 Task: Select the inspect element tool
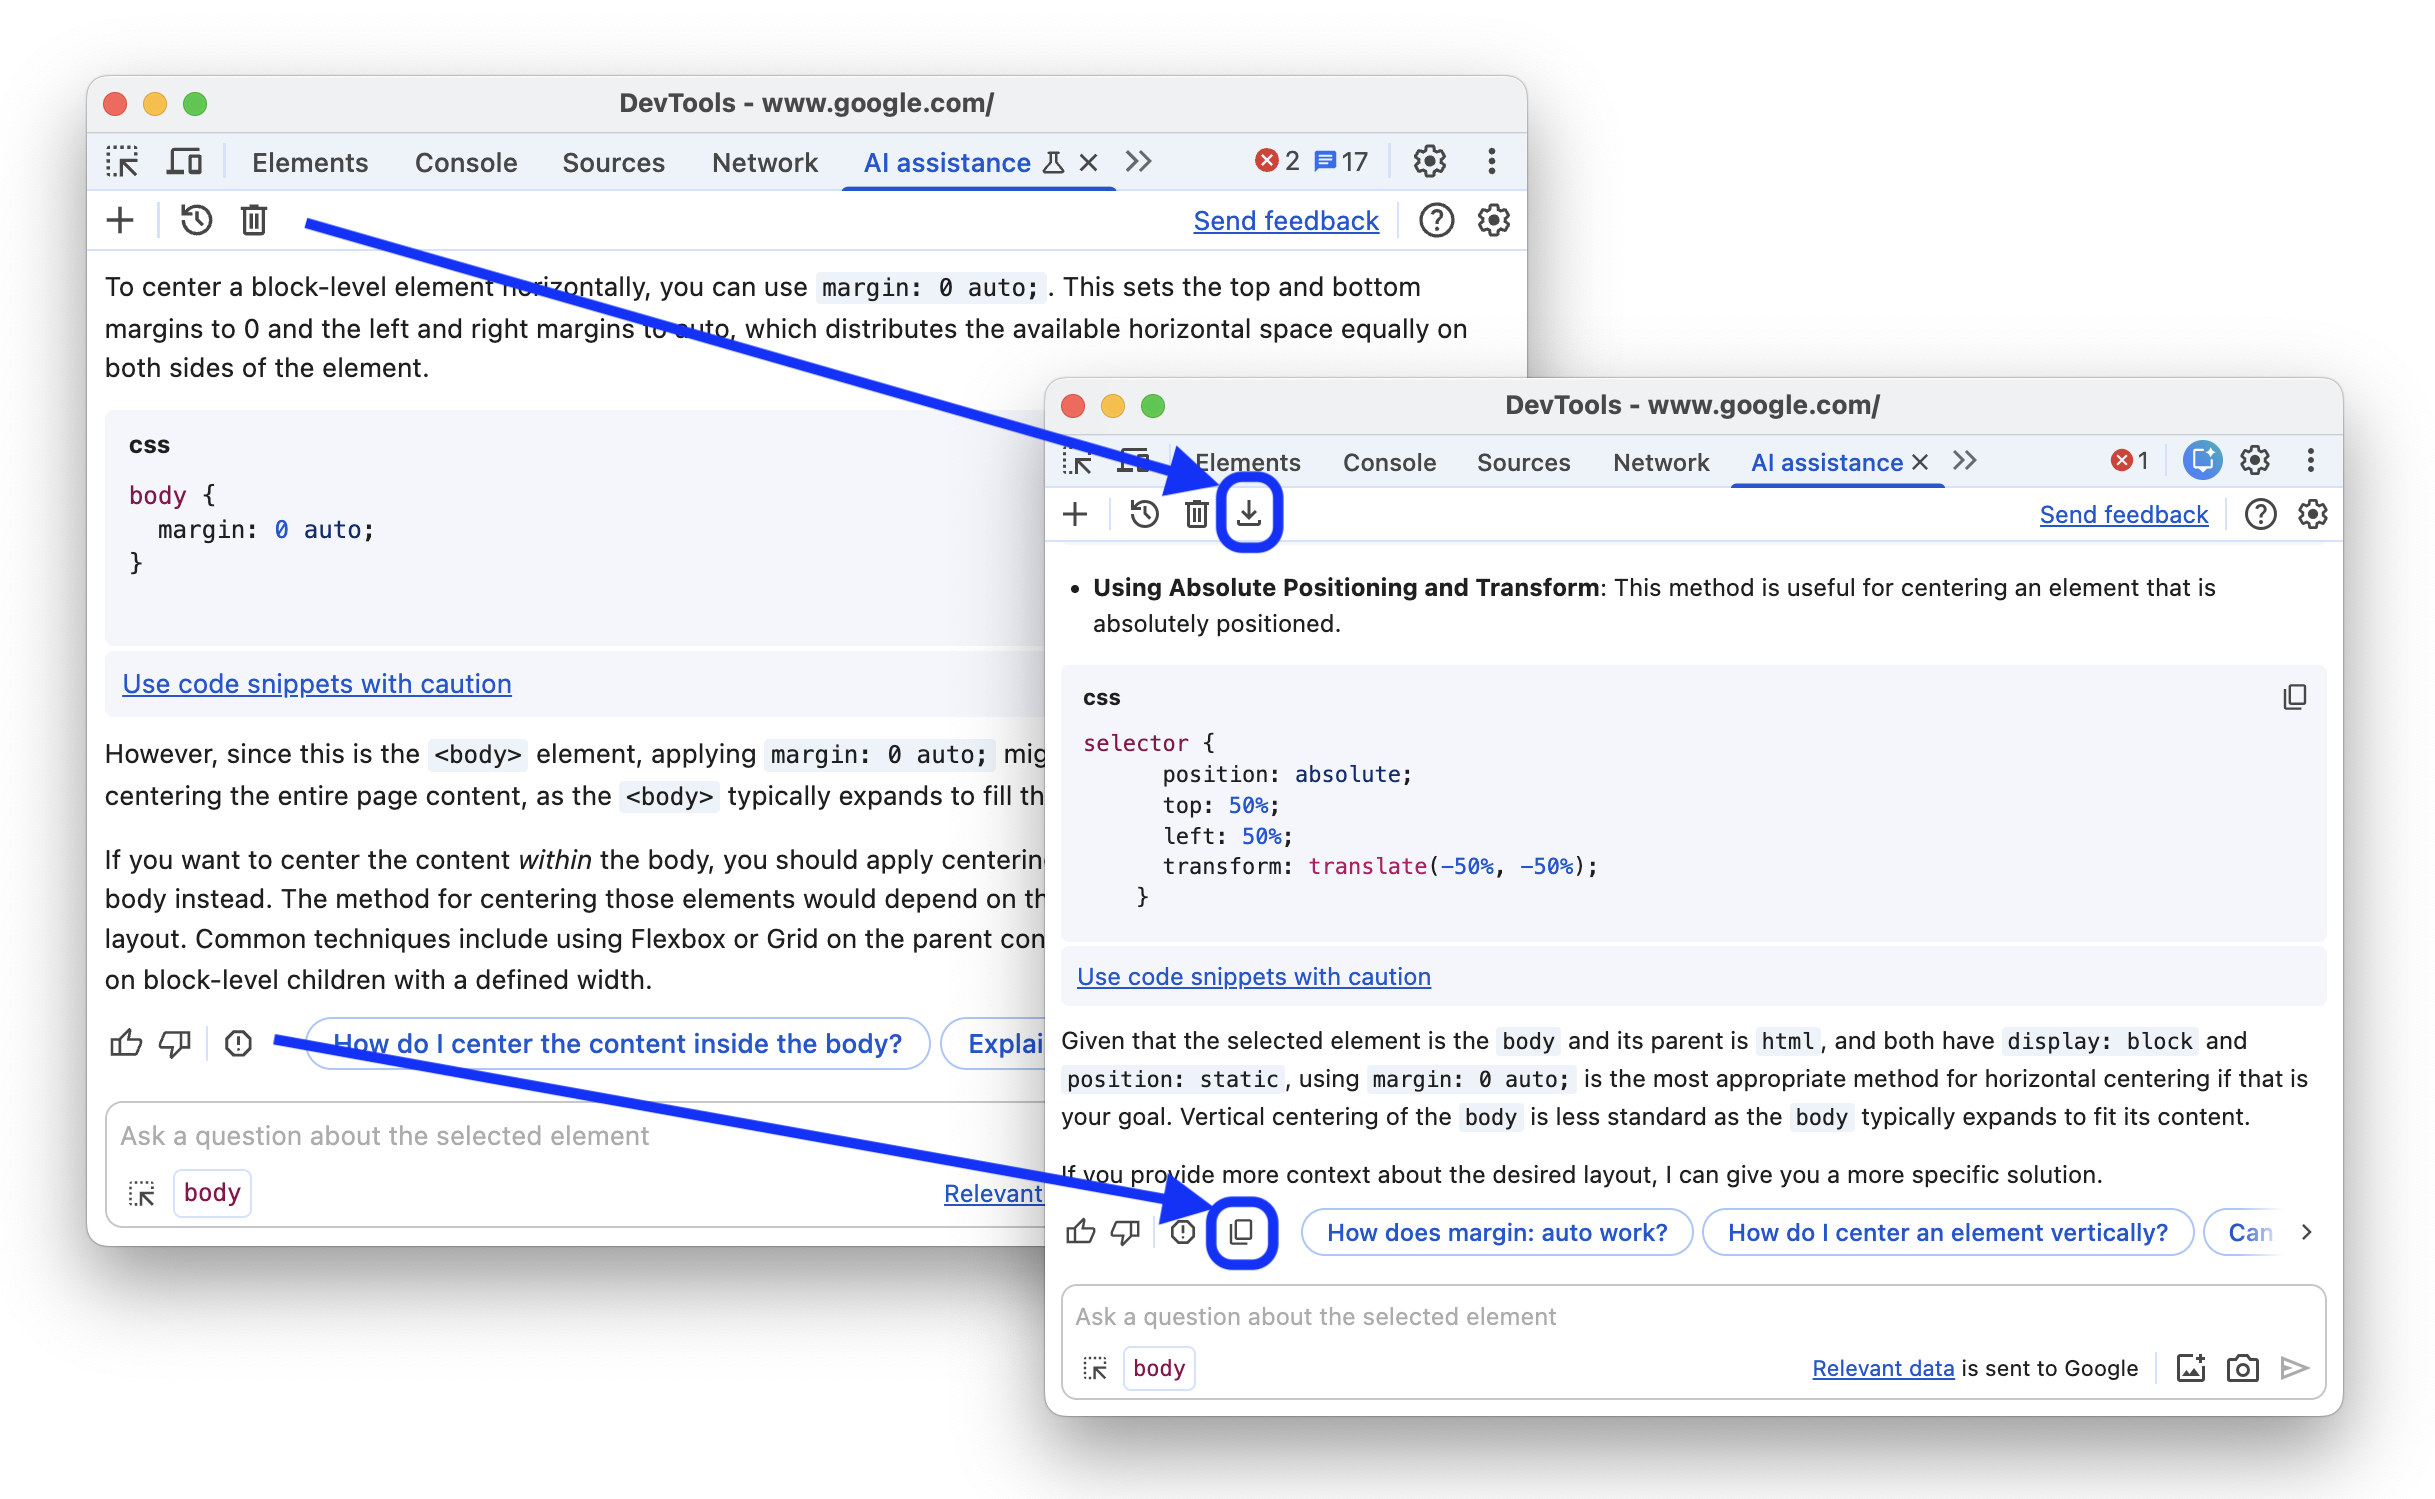[1077, 462]
